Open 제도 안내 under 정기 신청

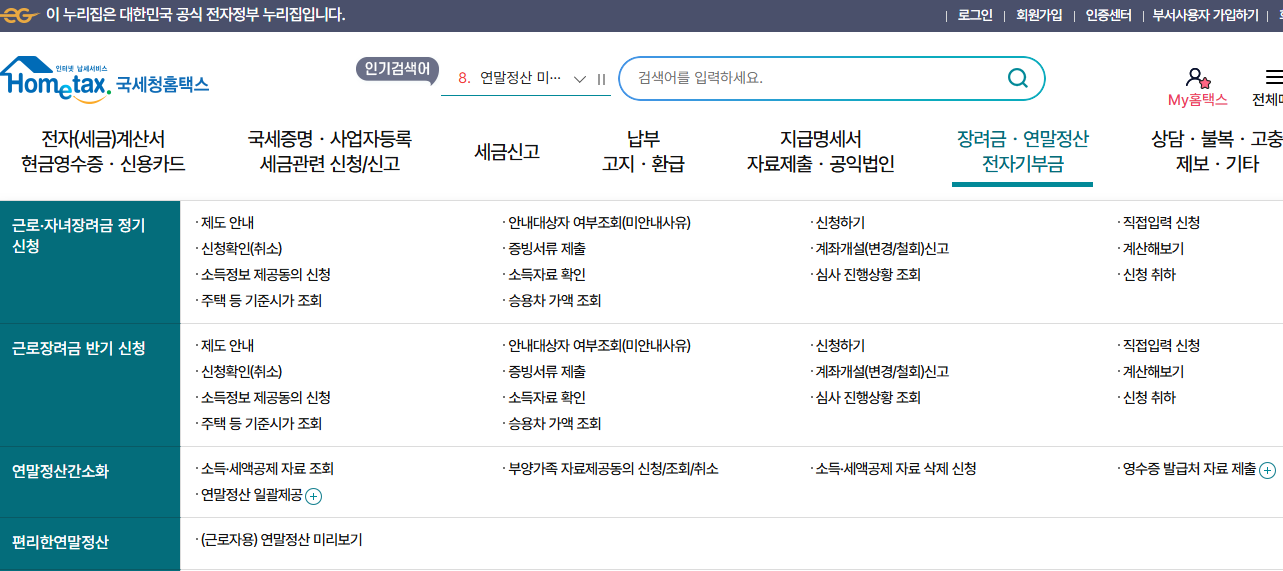[x=227, y=223]
